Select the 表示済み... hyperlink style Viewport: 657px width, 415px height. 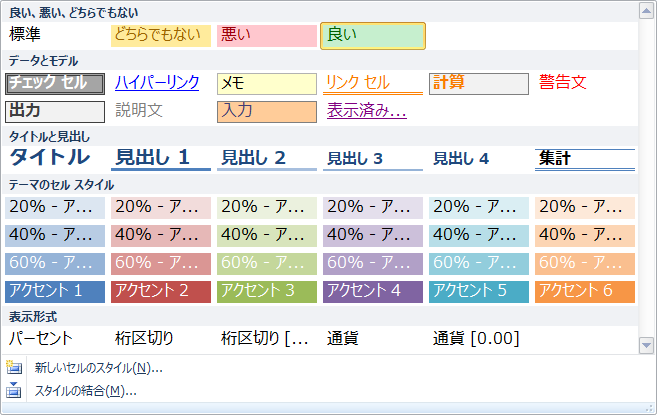[373, 112]
